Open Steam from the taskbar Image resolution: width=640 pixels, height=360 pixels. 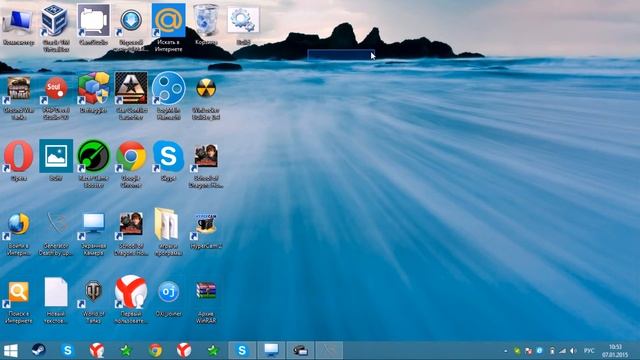[x=39, y=350]
